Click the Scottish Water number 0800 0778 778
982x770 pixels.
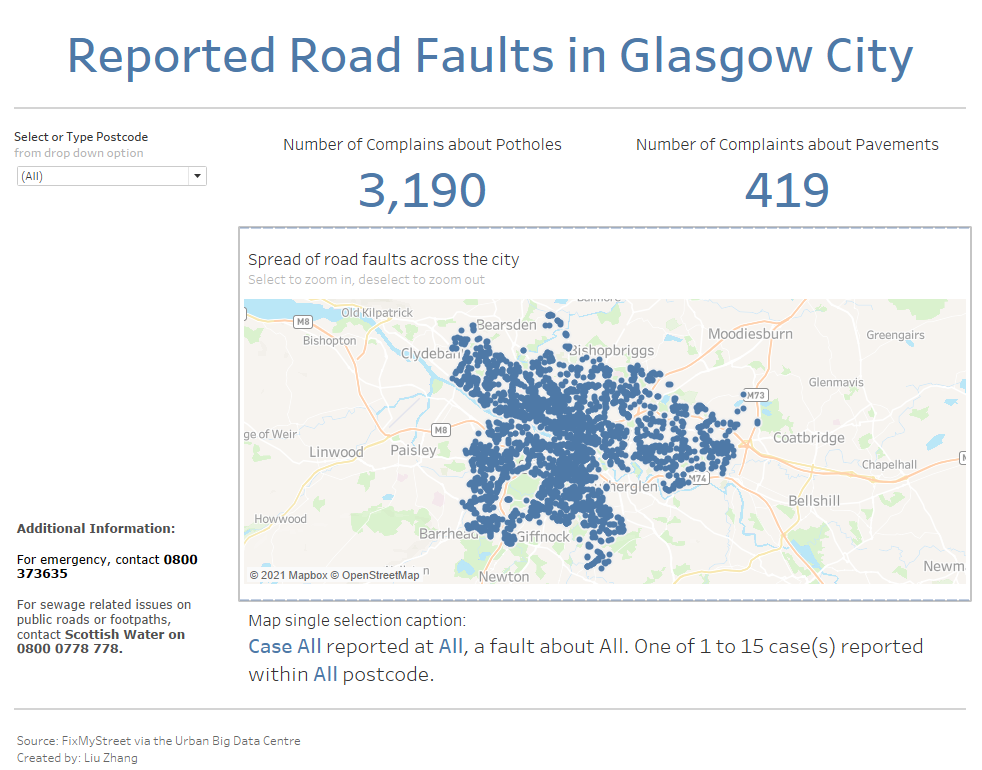[x=70, y=648]
